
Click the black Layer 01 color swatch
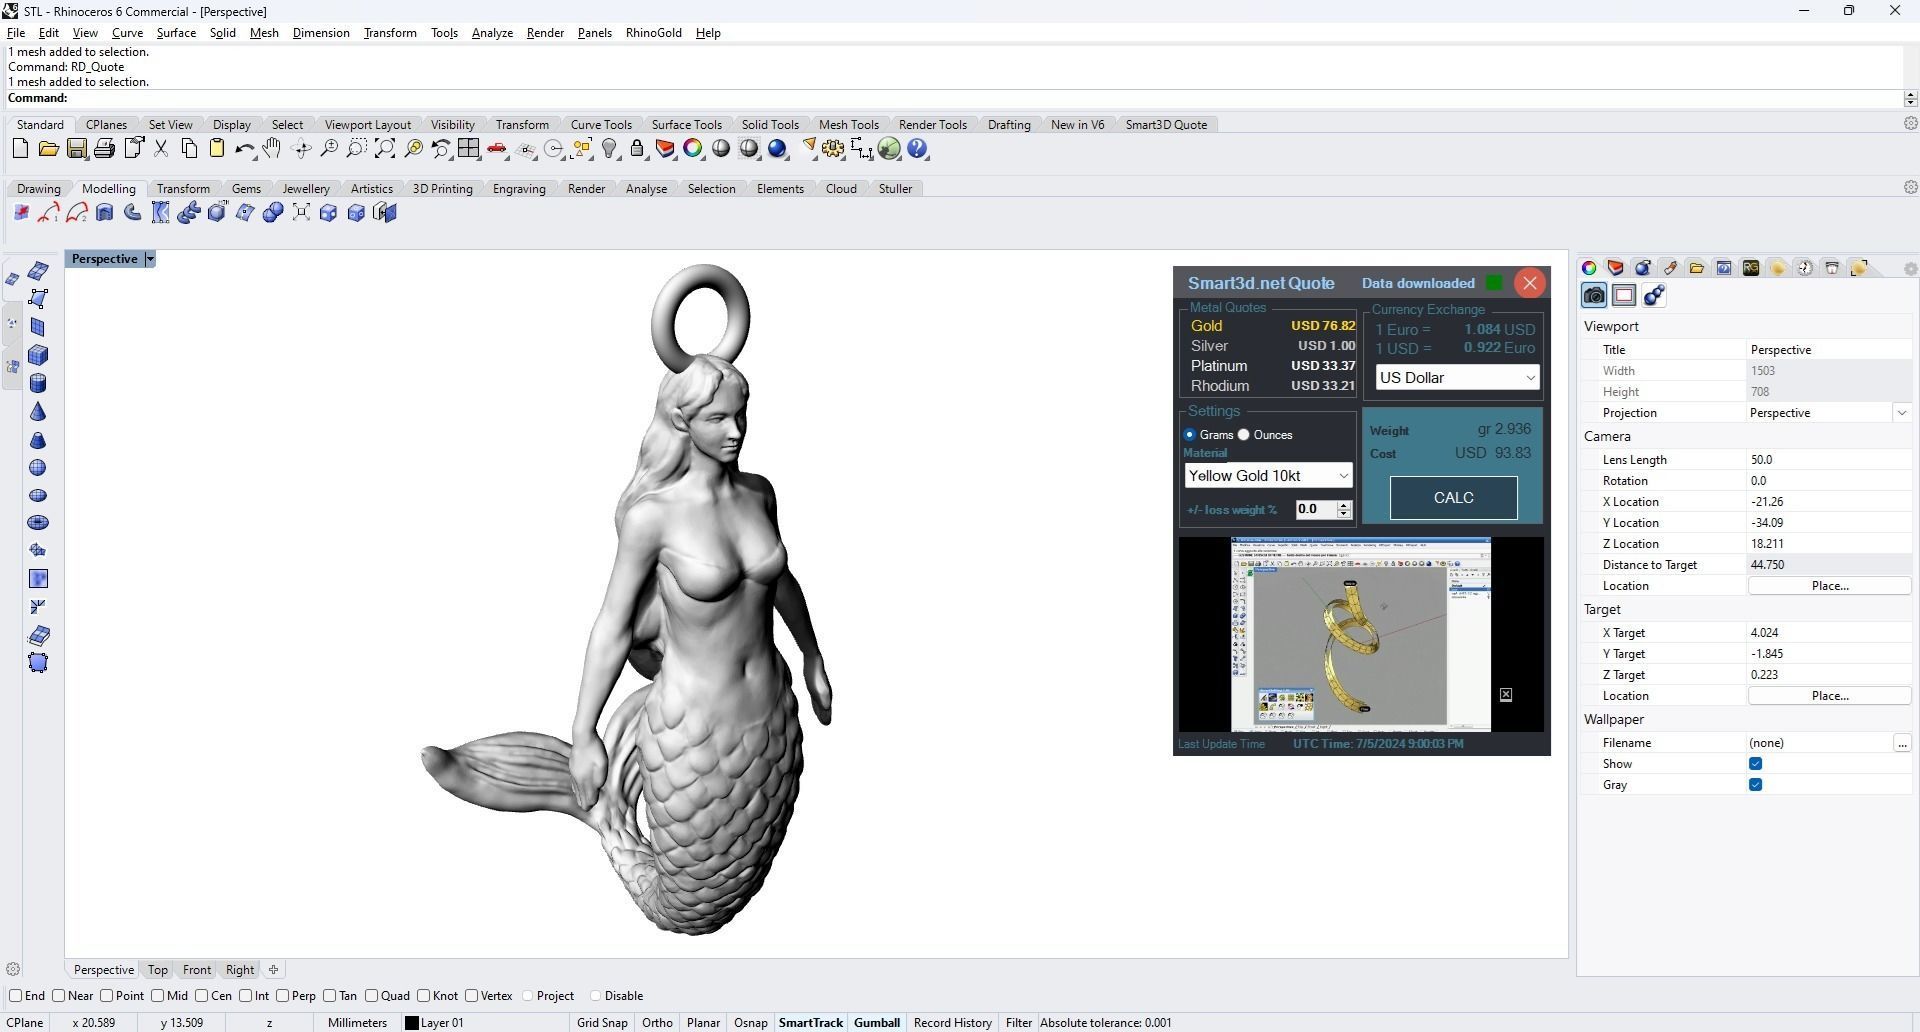coord(411,1023)
